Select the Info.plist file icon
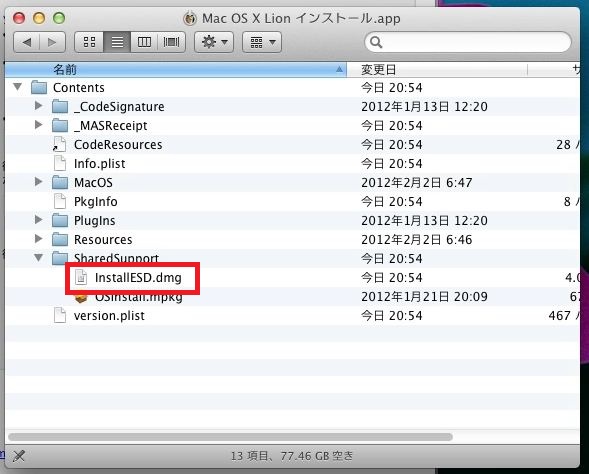 point(60,163)
